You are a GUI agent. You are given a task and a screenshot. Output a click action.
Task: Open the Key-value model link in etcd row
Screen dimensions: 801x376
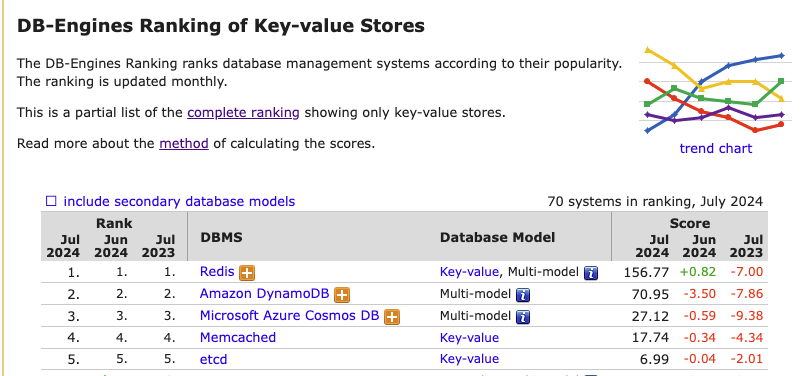click(x=469, y=359)
